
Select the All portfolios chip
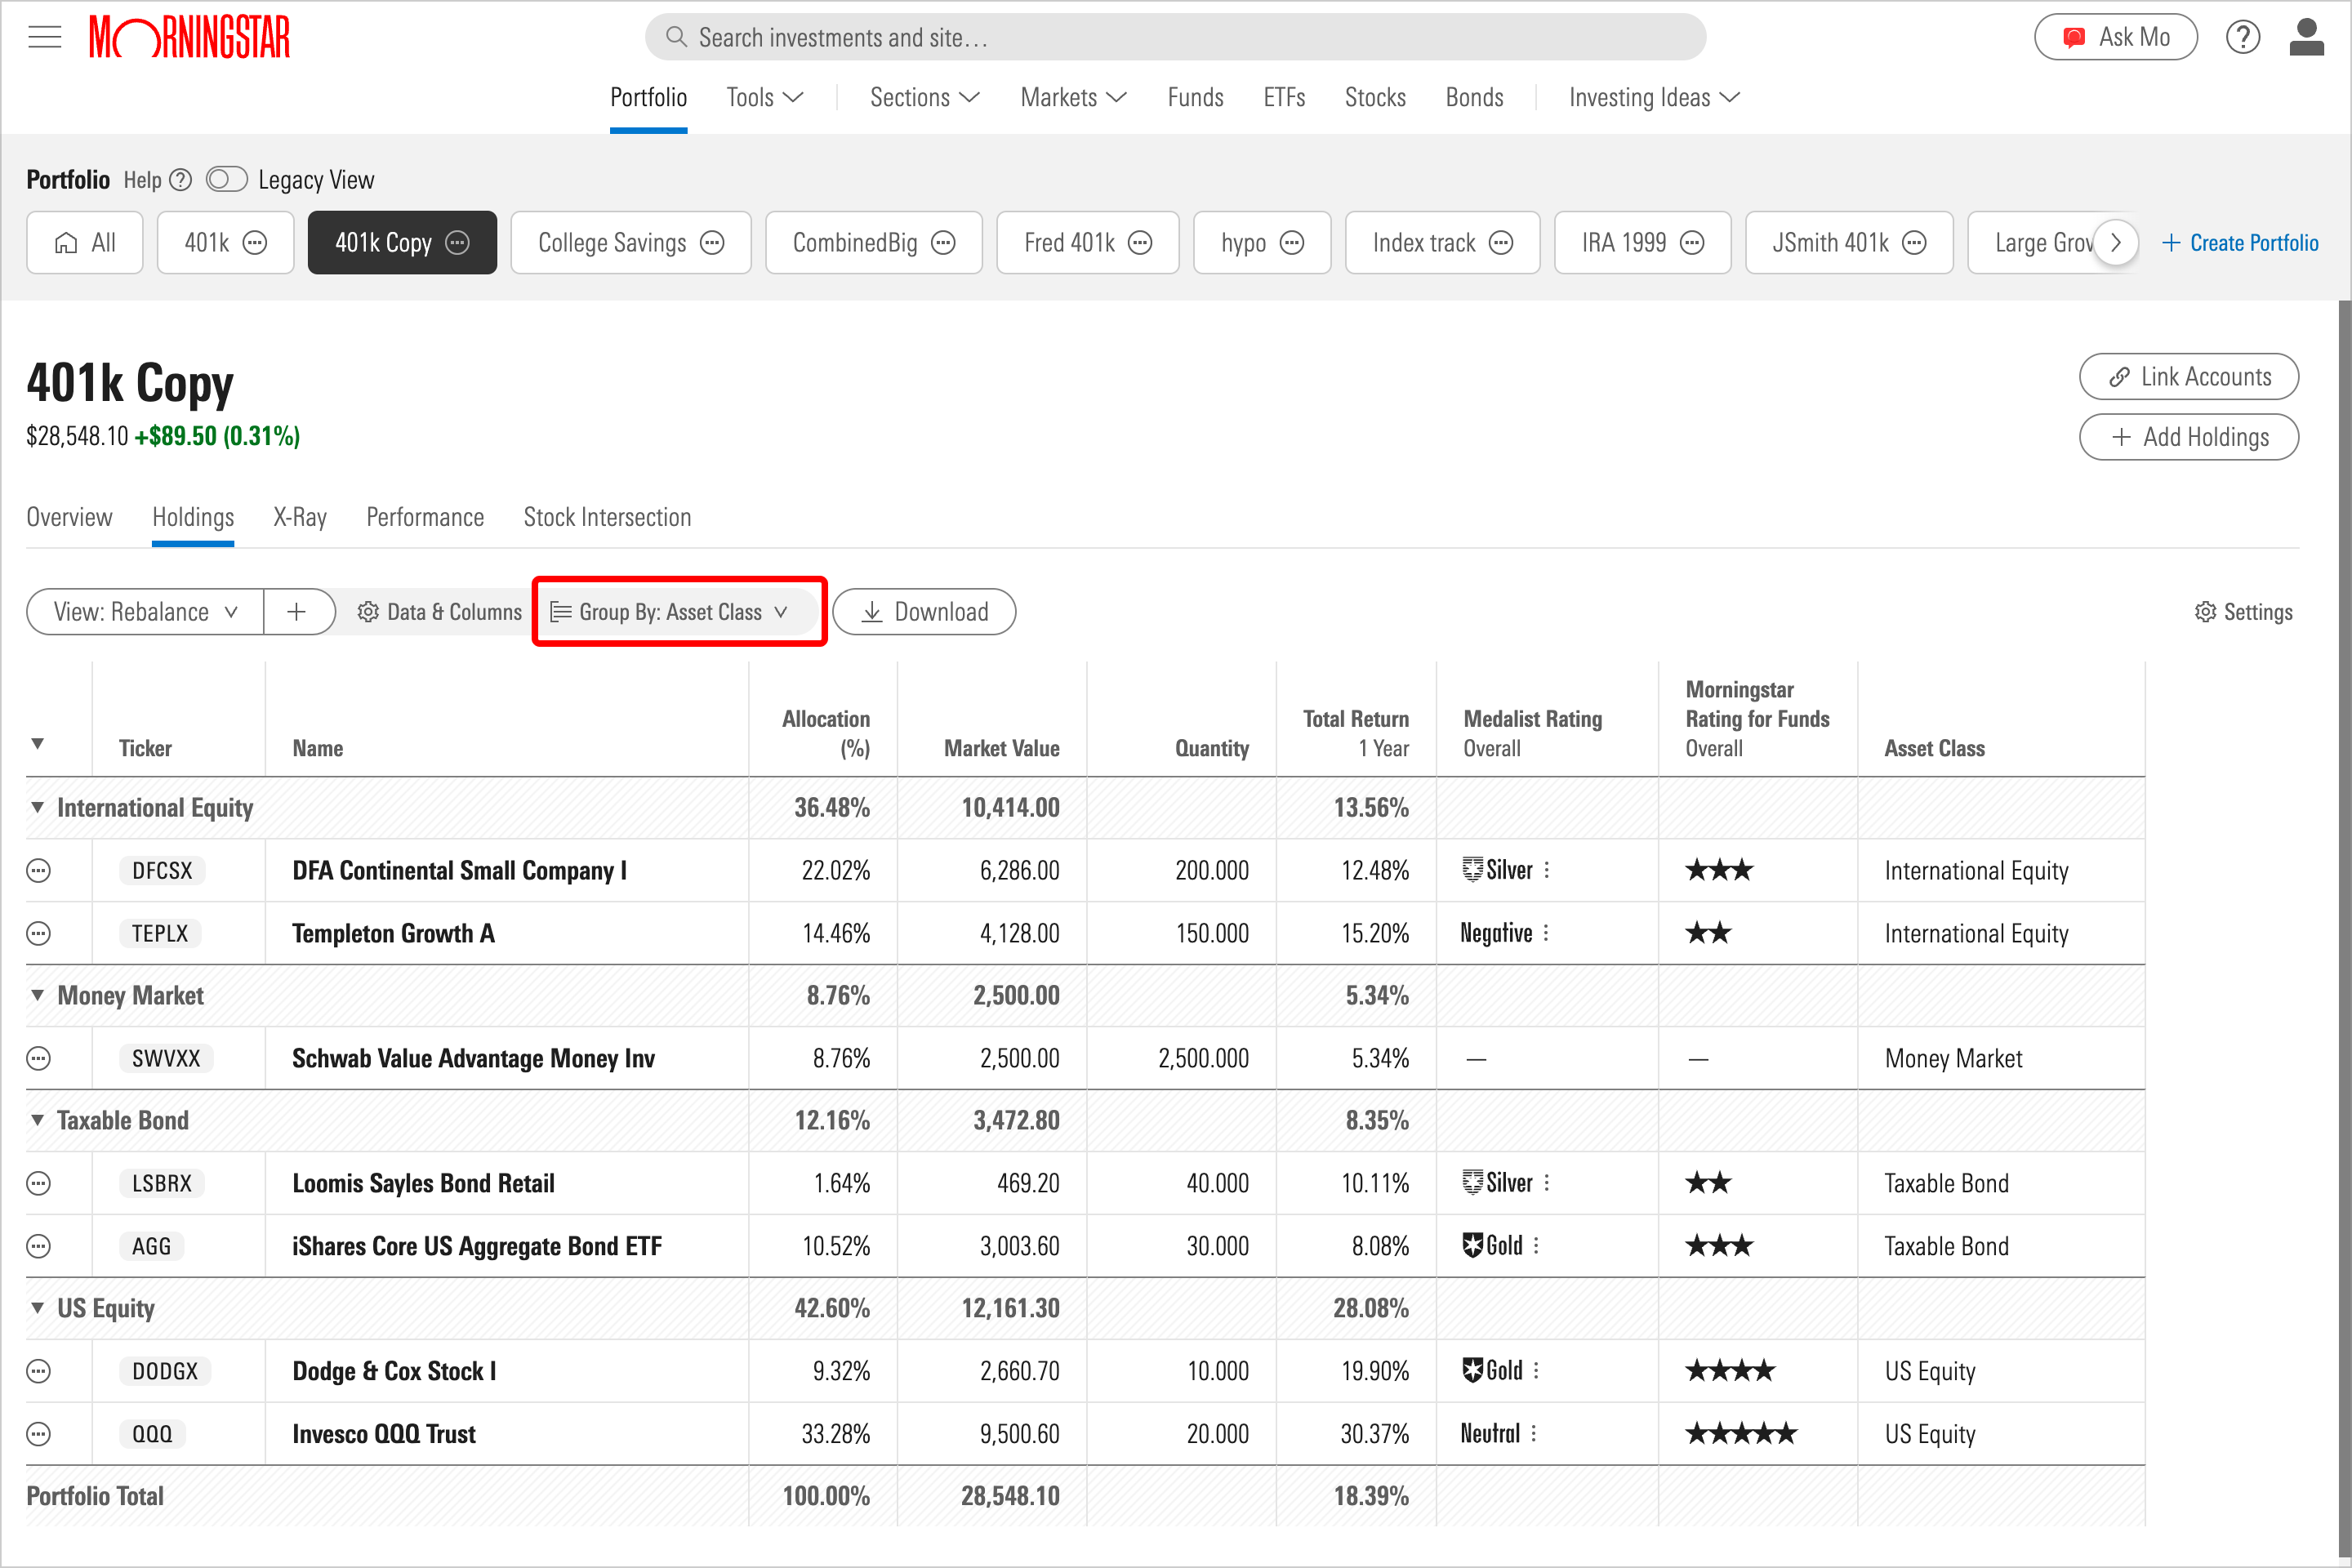click(85, 243)
